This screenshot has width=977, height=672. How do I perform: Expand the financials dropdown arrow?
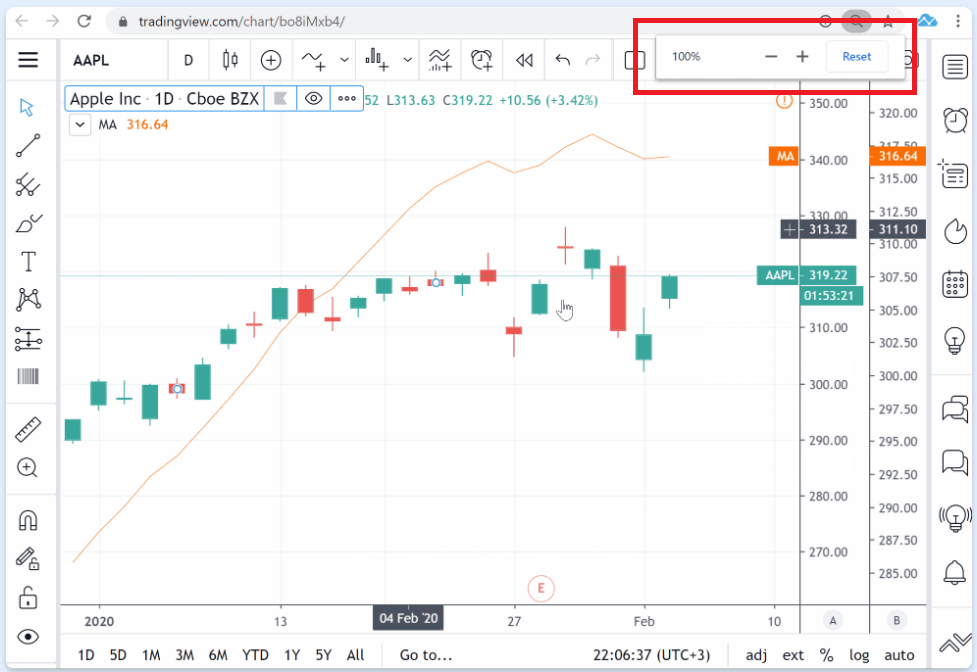tap(407, 60)
